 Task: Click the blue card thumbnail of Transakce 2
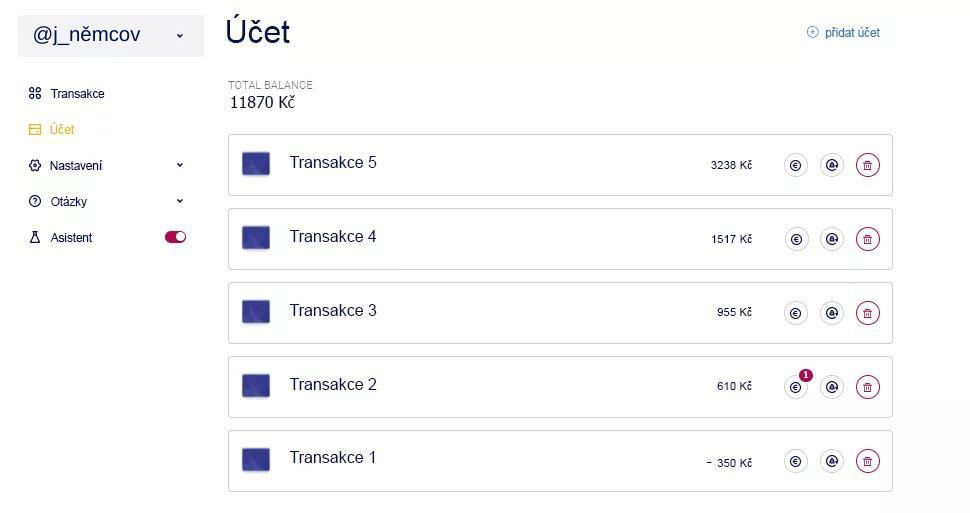[256, 386]
